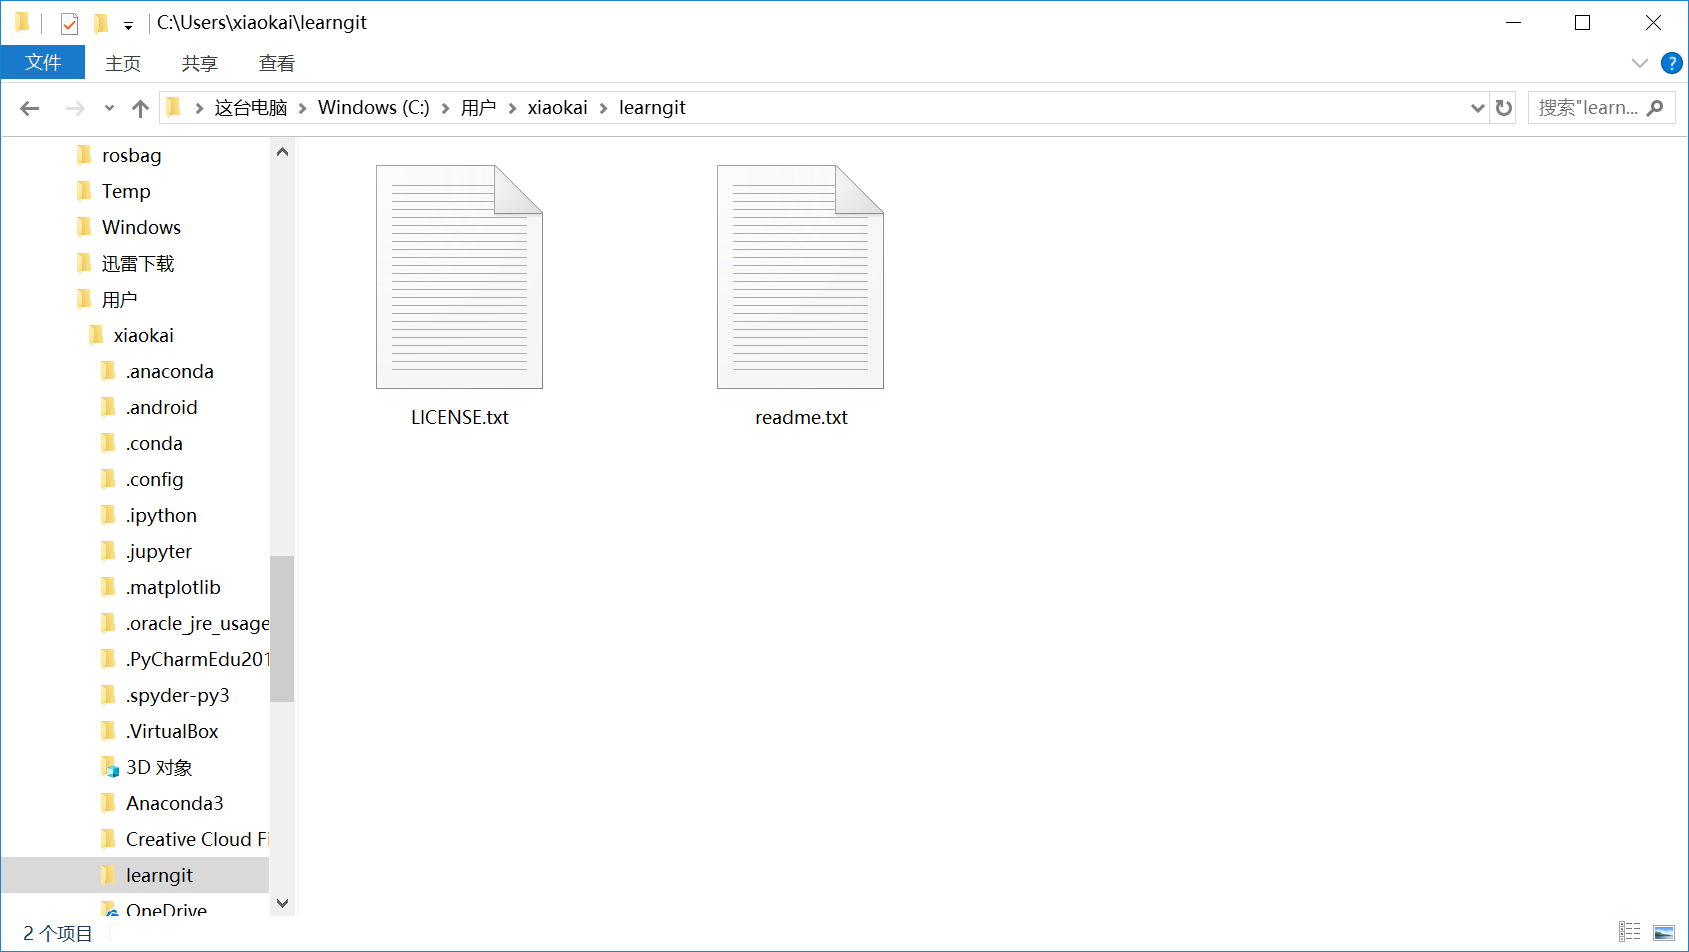
Task: Select the .ipython folder in tree
Action: coord(161,515)
